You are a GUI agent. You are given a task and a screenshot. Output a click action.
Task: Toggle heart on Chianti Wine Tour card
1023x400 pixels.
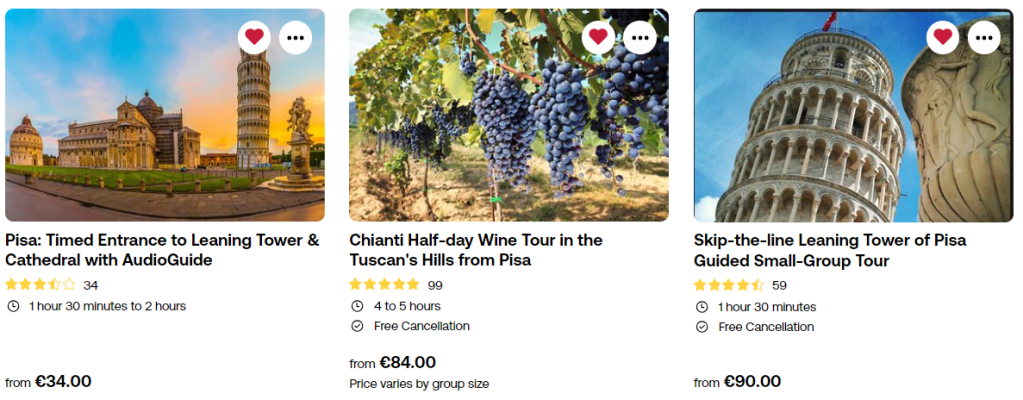[598, 37]
